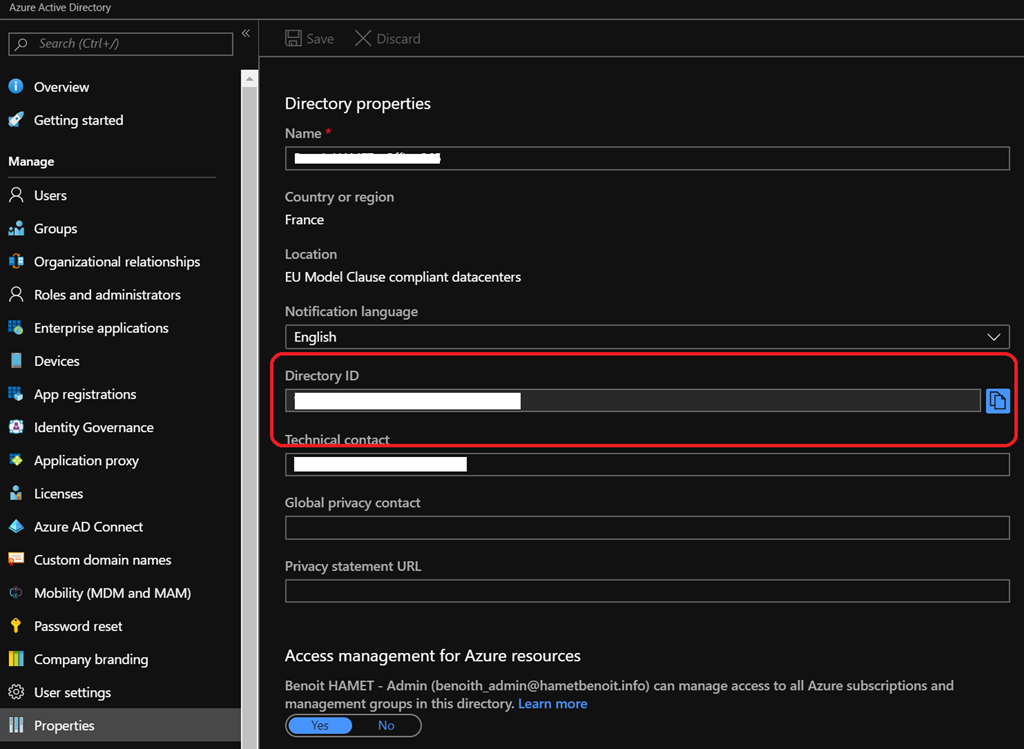
Task: Set access management toggle to Yes
Action: [320, 725]
